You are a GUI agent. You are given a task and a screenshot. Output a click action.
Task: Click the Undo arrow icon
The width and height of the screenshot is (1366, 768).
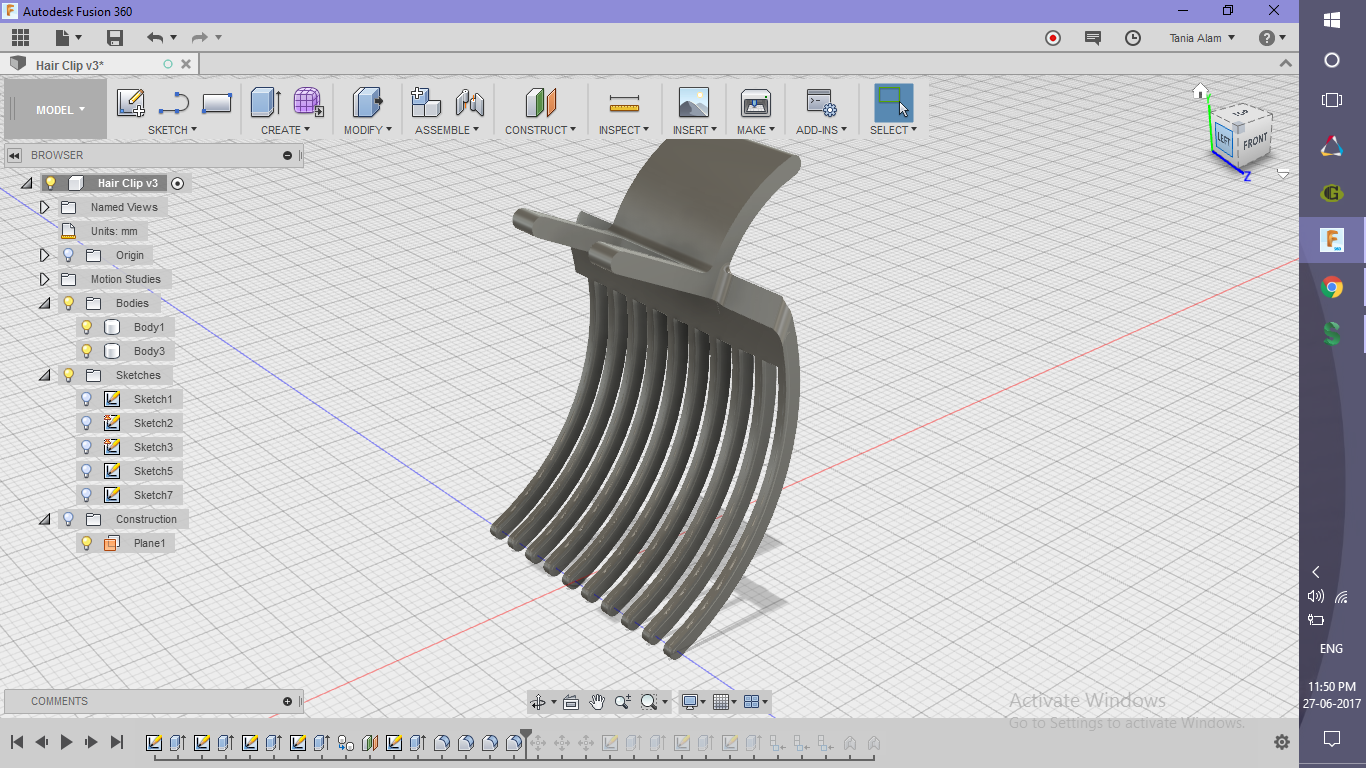point(155,38)
